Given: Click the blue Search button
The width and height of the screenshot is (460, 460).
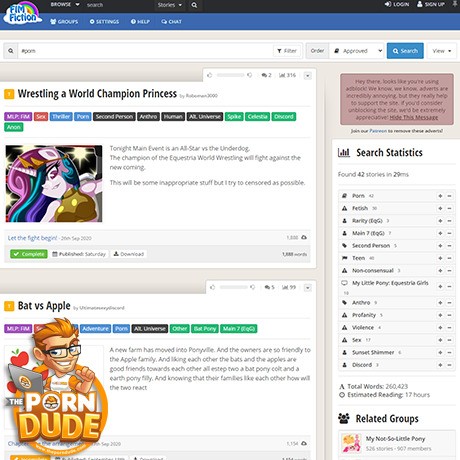Looking at the screenshot, I should click(405, 51).
